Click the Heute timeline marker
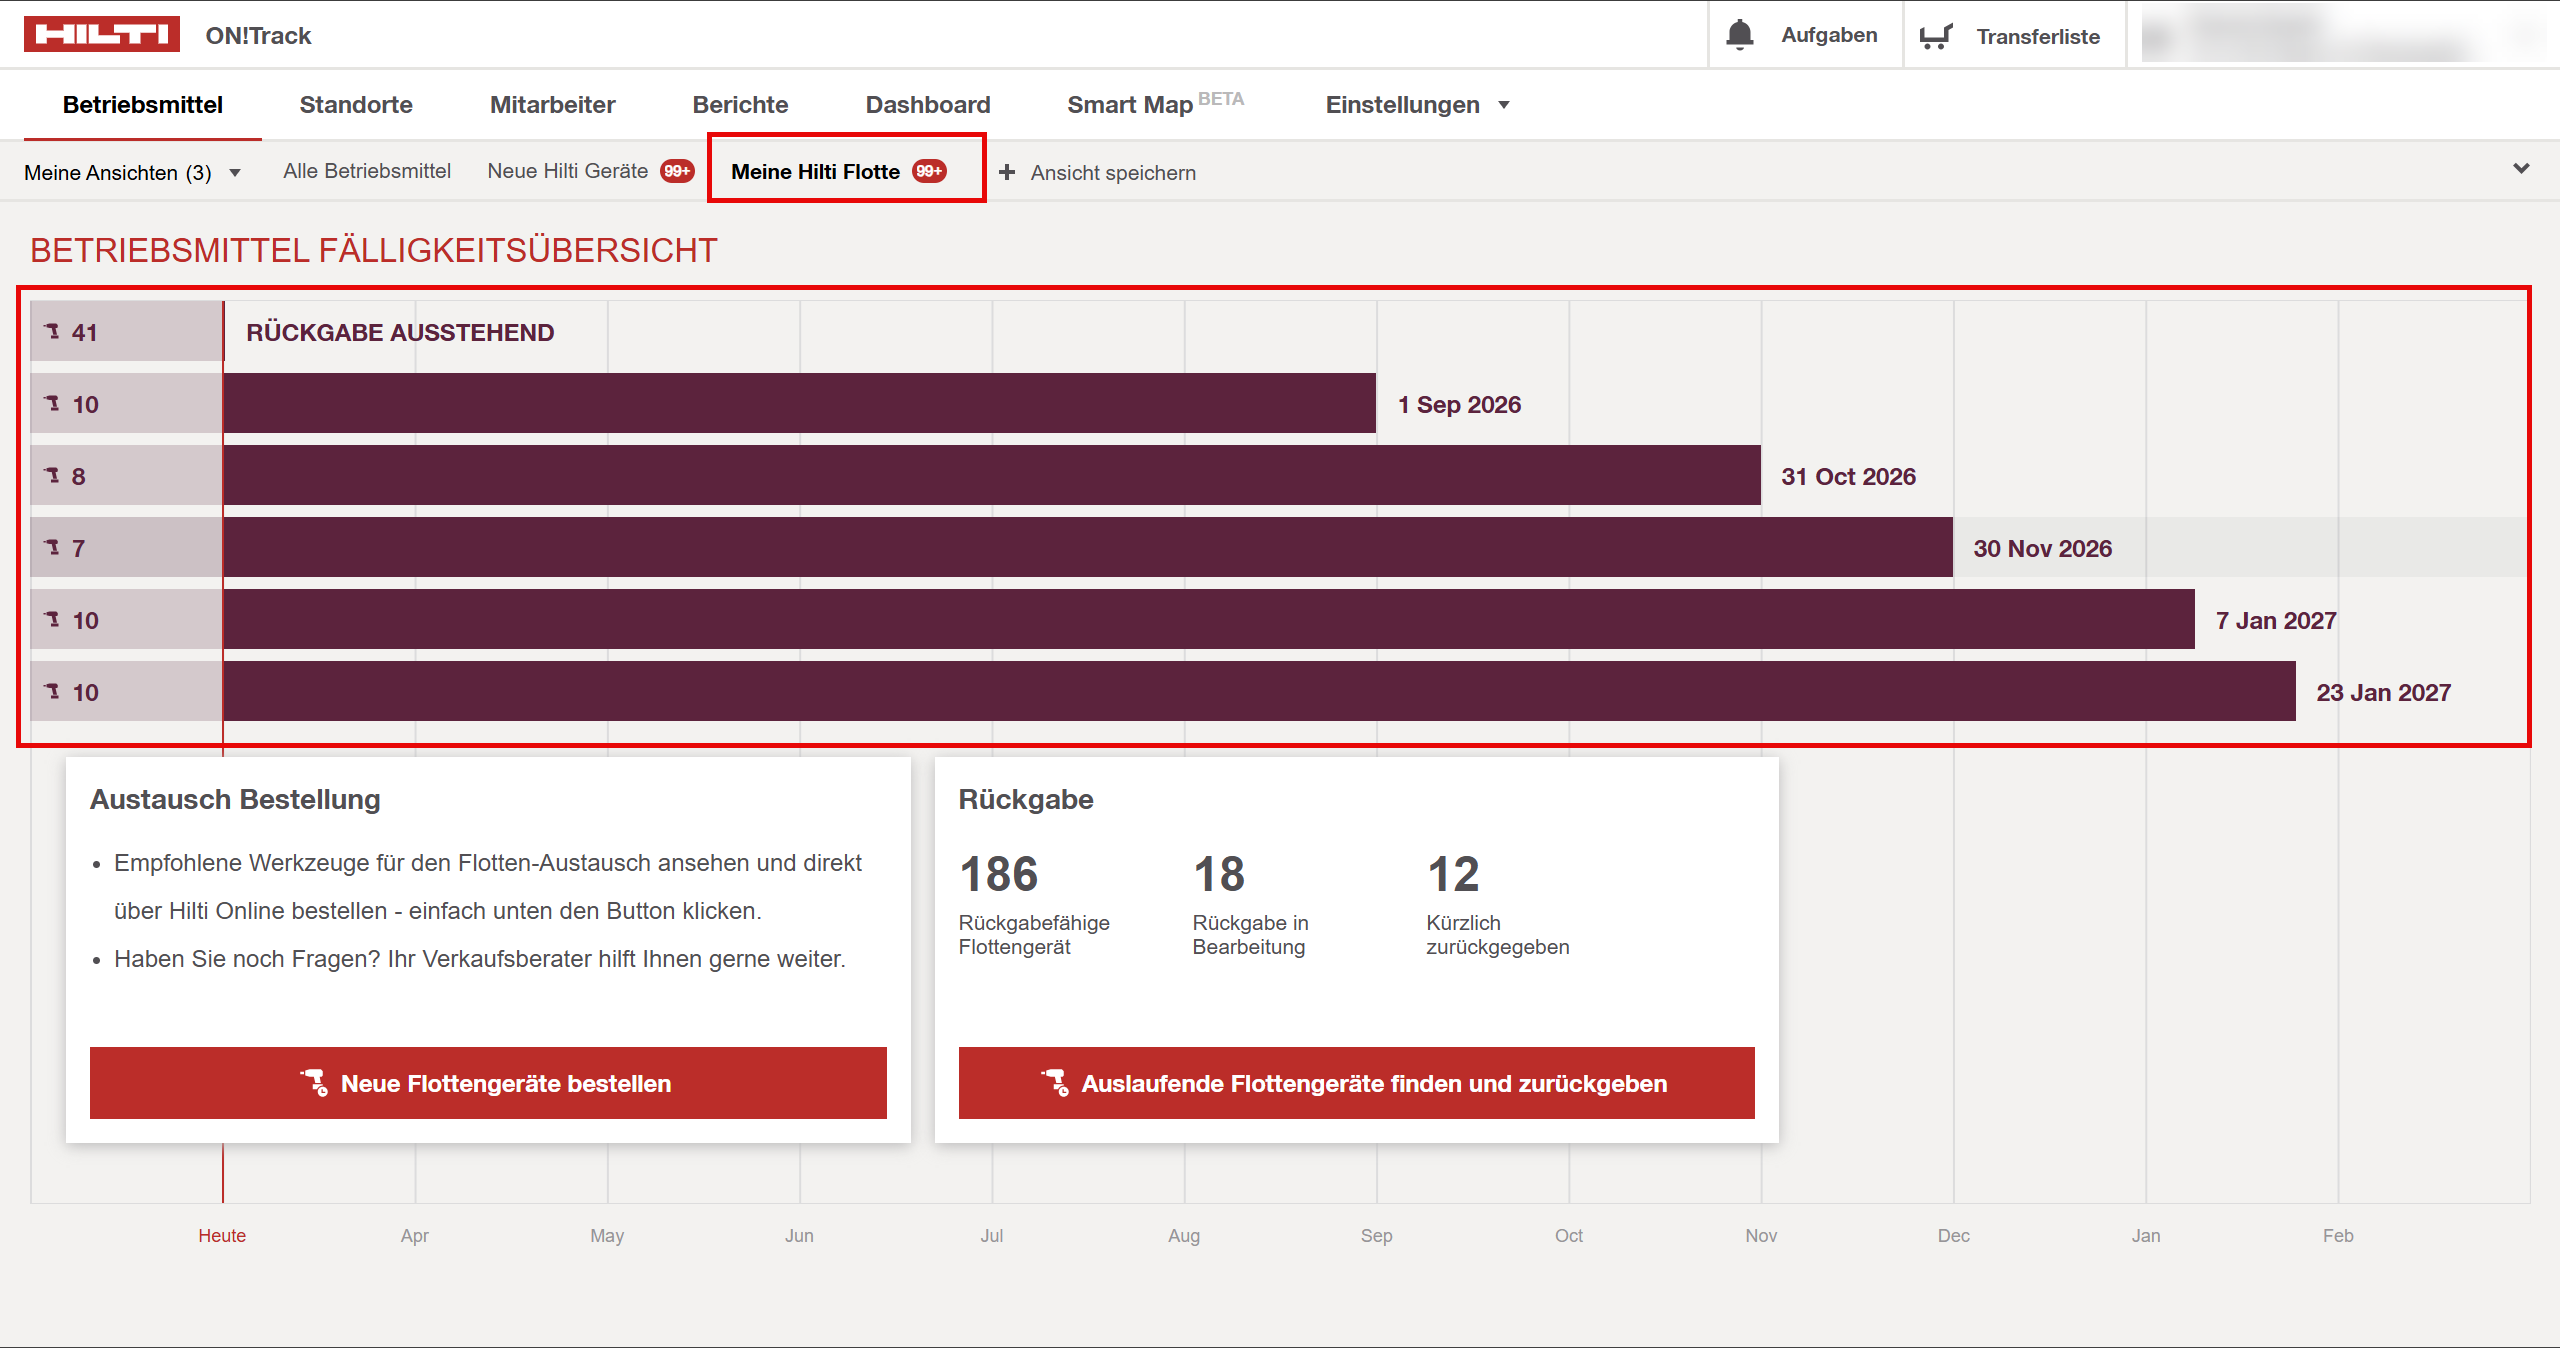This screenshot has width=2560, height=1348. tap(222, 1235)
